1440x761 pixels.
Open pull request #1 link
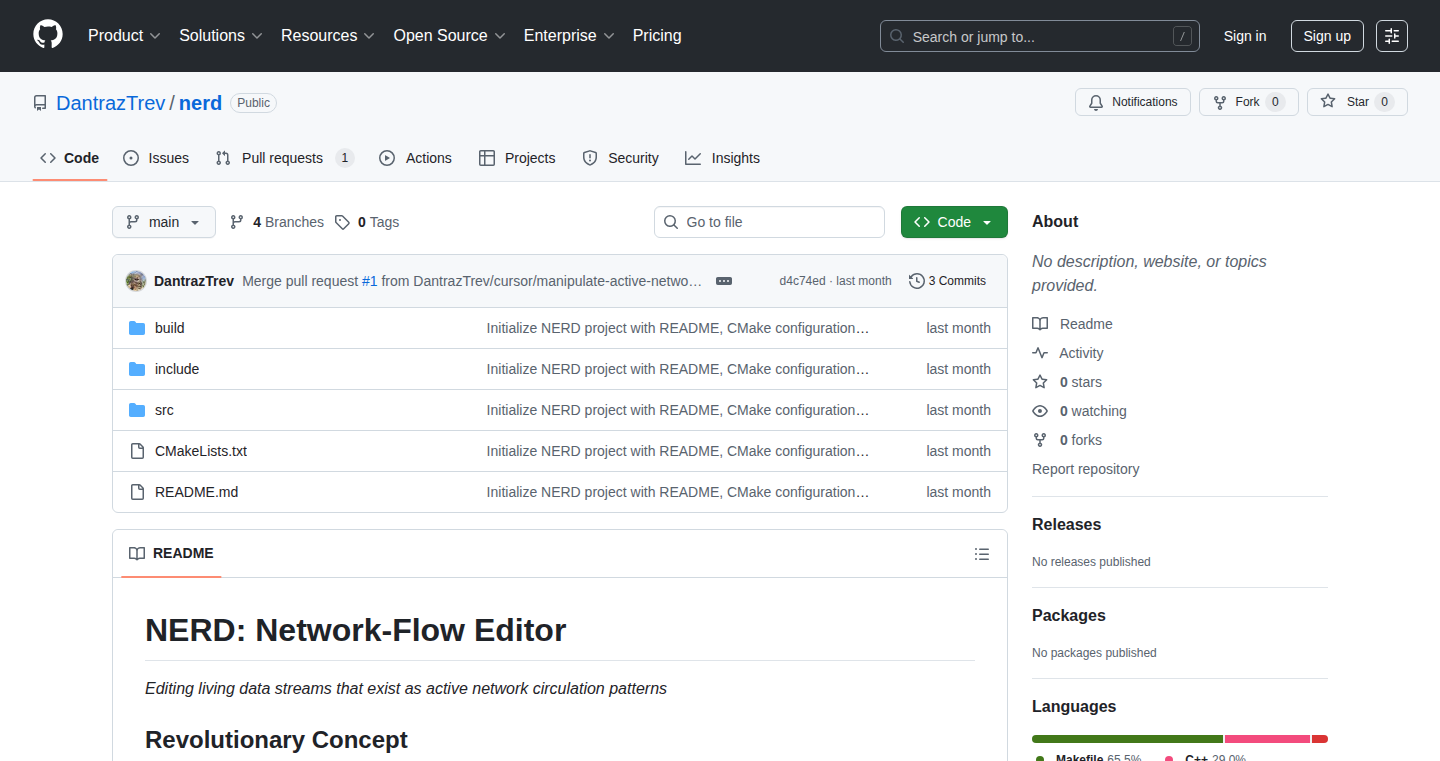[x=370, y=281]
